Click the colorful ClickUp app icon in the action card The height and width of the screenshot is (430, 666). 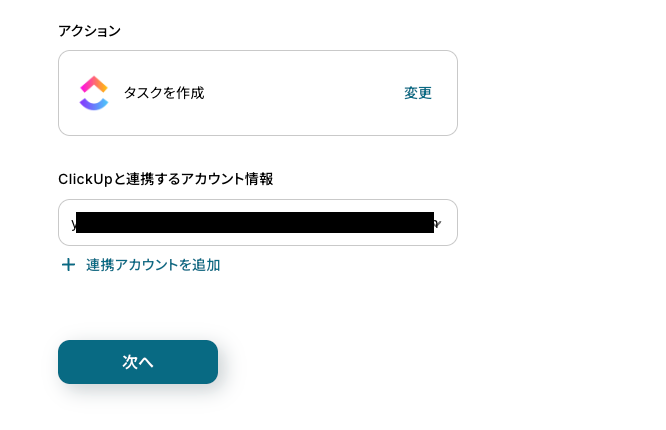(94, 93)
